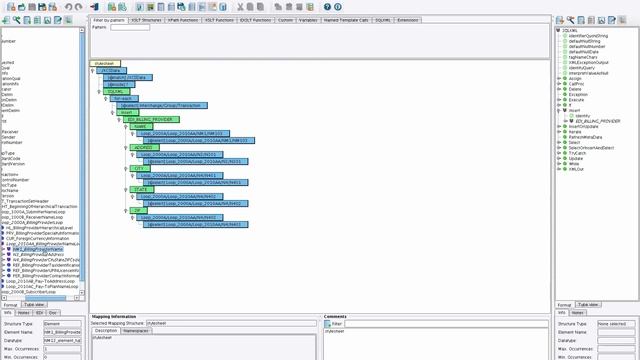The width and height of the screenshot is (640, 360).
Task: Select N3_BillingProviderAddress in source tree
Action: (x=38, y=254)
